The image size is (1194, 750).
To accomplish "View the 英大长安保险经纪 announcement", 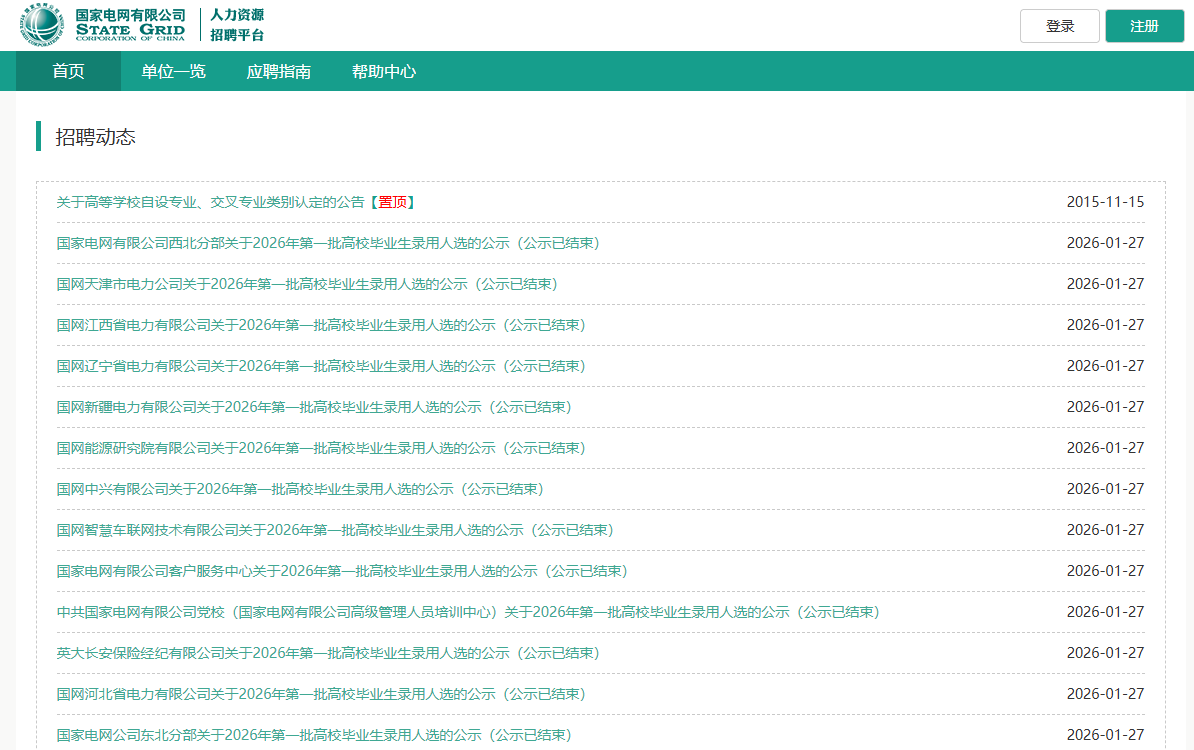I will [328, 653].
